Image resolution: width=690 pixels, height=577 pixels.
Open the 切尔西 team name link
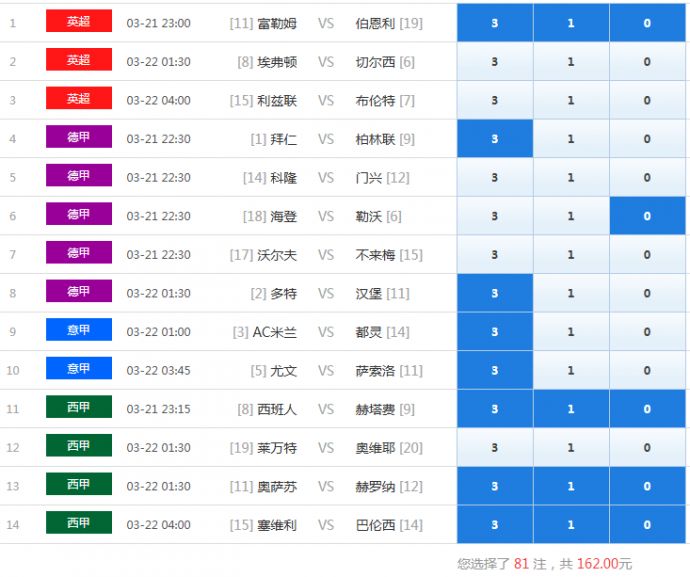375,62
